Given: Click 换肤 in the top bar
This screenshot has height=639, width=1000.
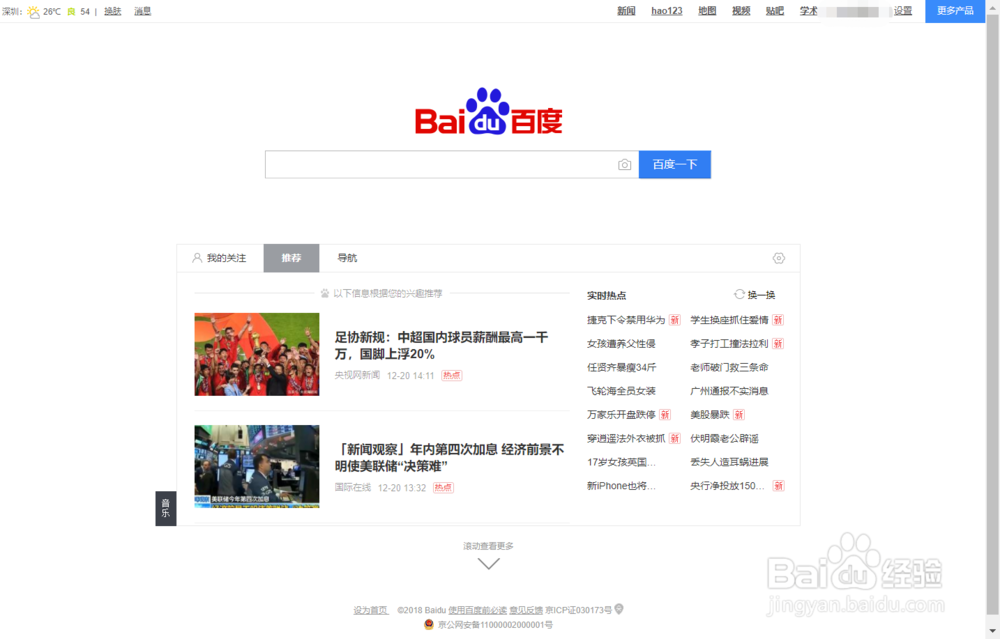Looking at the screenshot, I should tap(113, 11).
